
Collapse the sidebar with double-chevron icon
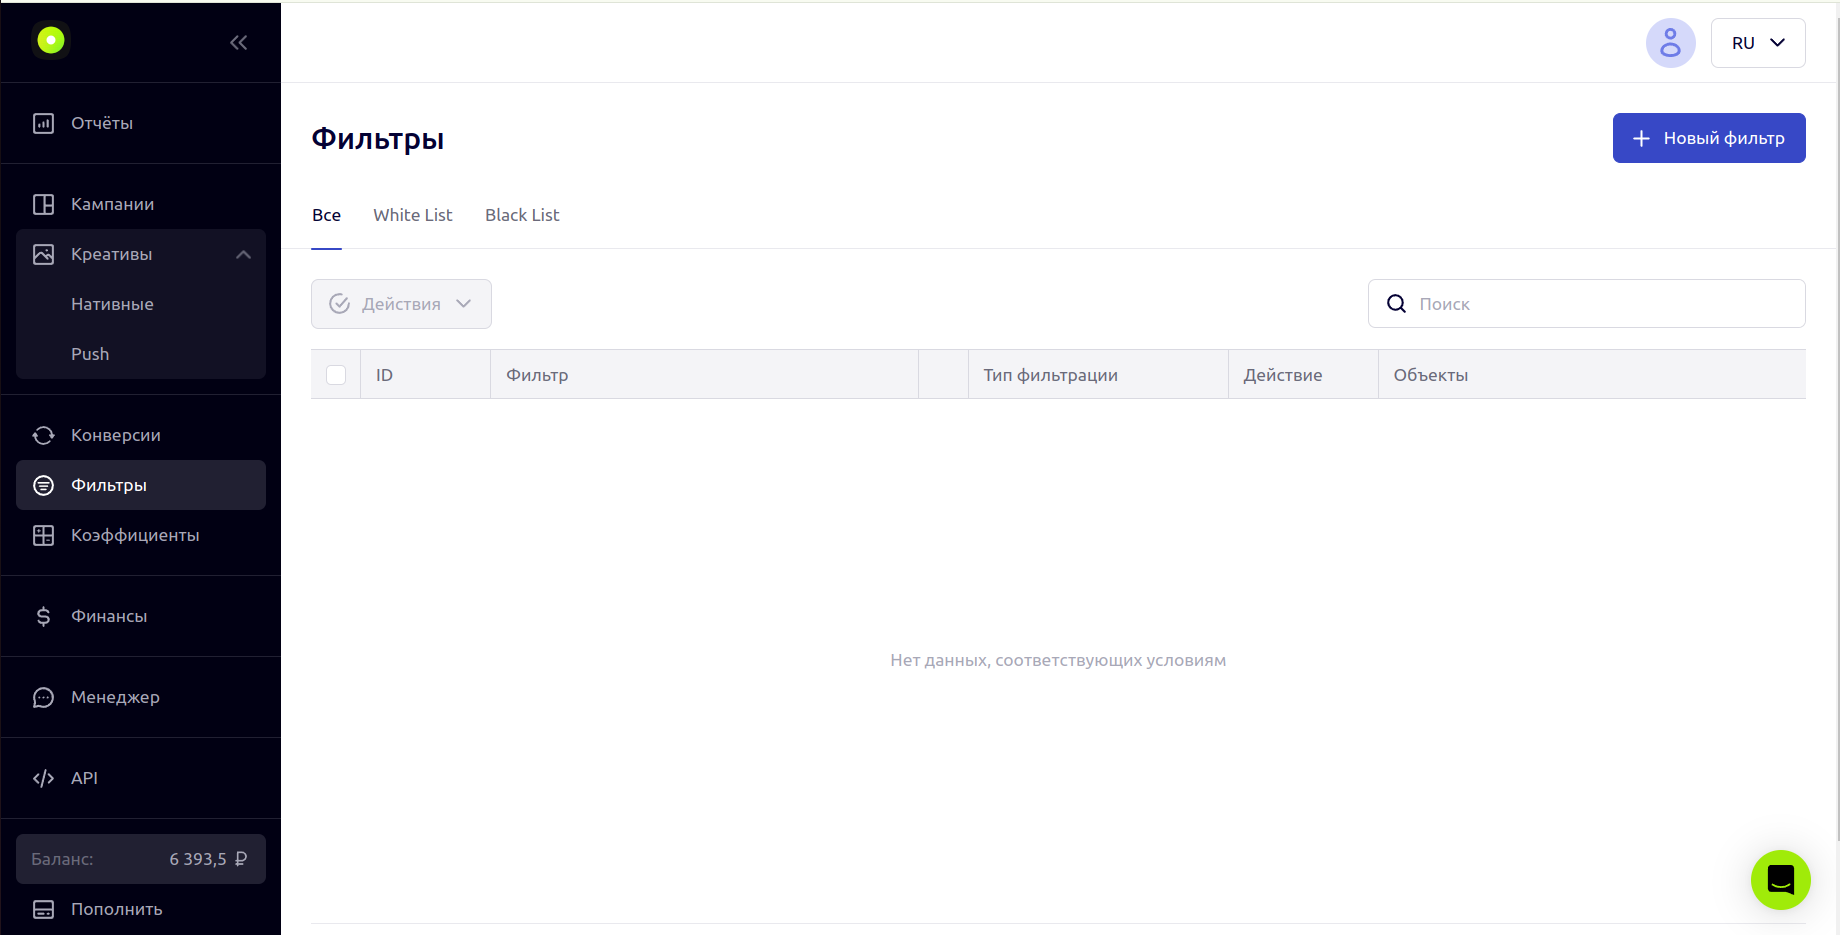coord(238,42)
